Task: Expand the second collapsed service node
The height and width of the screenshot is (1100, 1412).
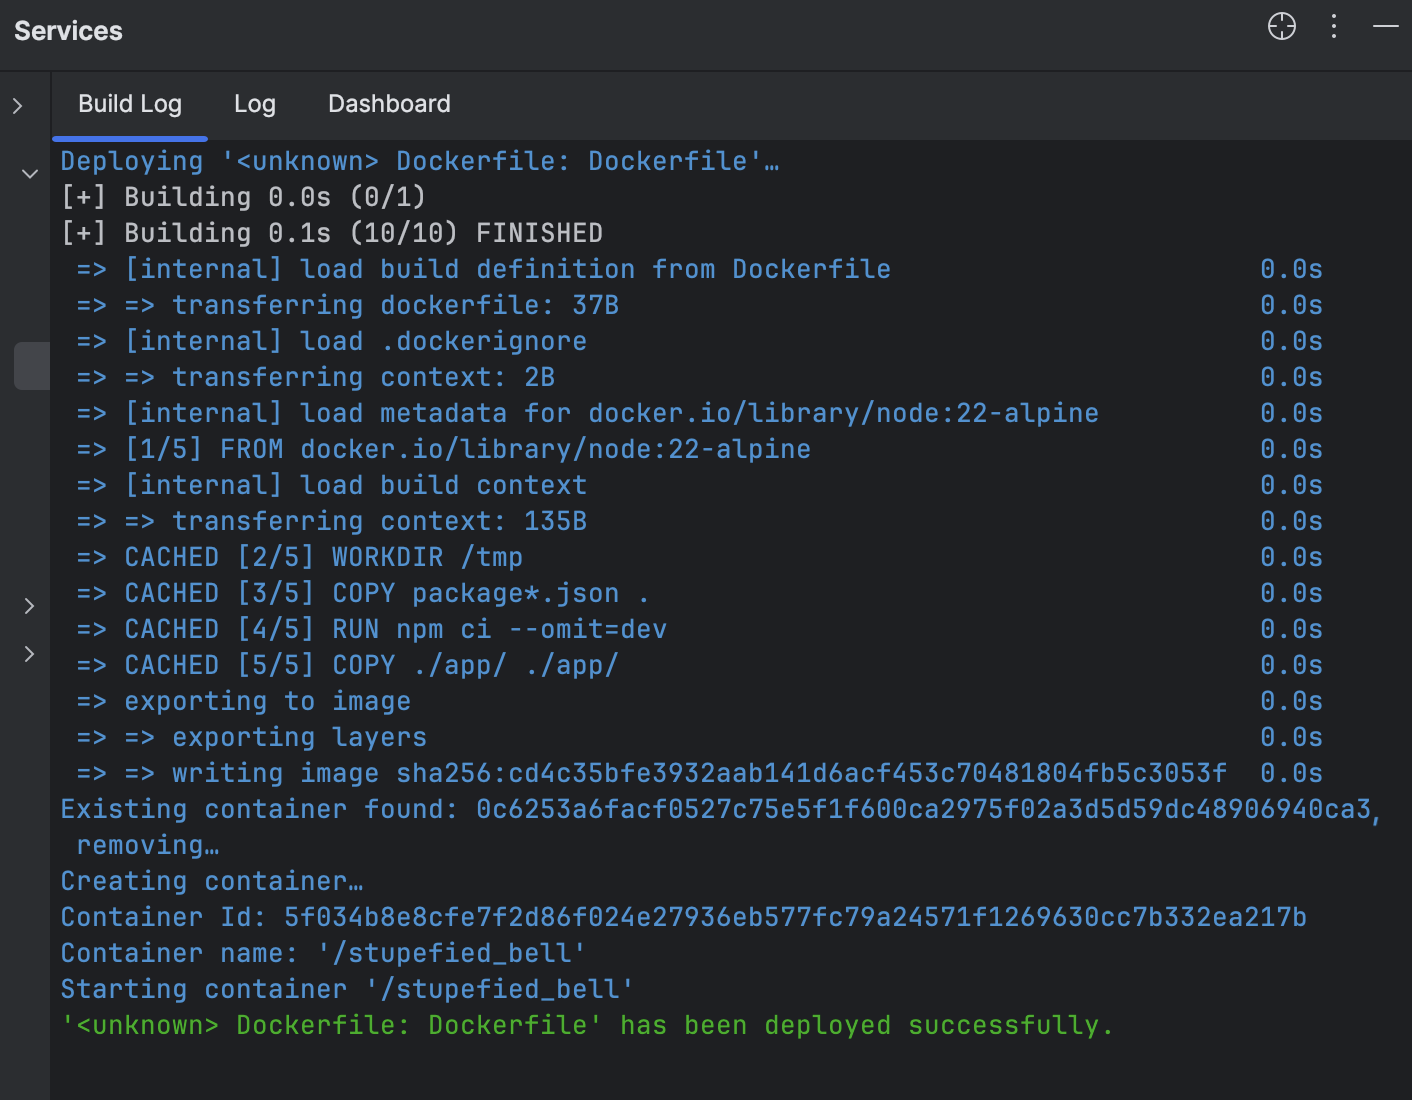Action: (x=29, y=654)
